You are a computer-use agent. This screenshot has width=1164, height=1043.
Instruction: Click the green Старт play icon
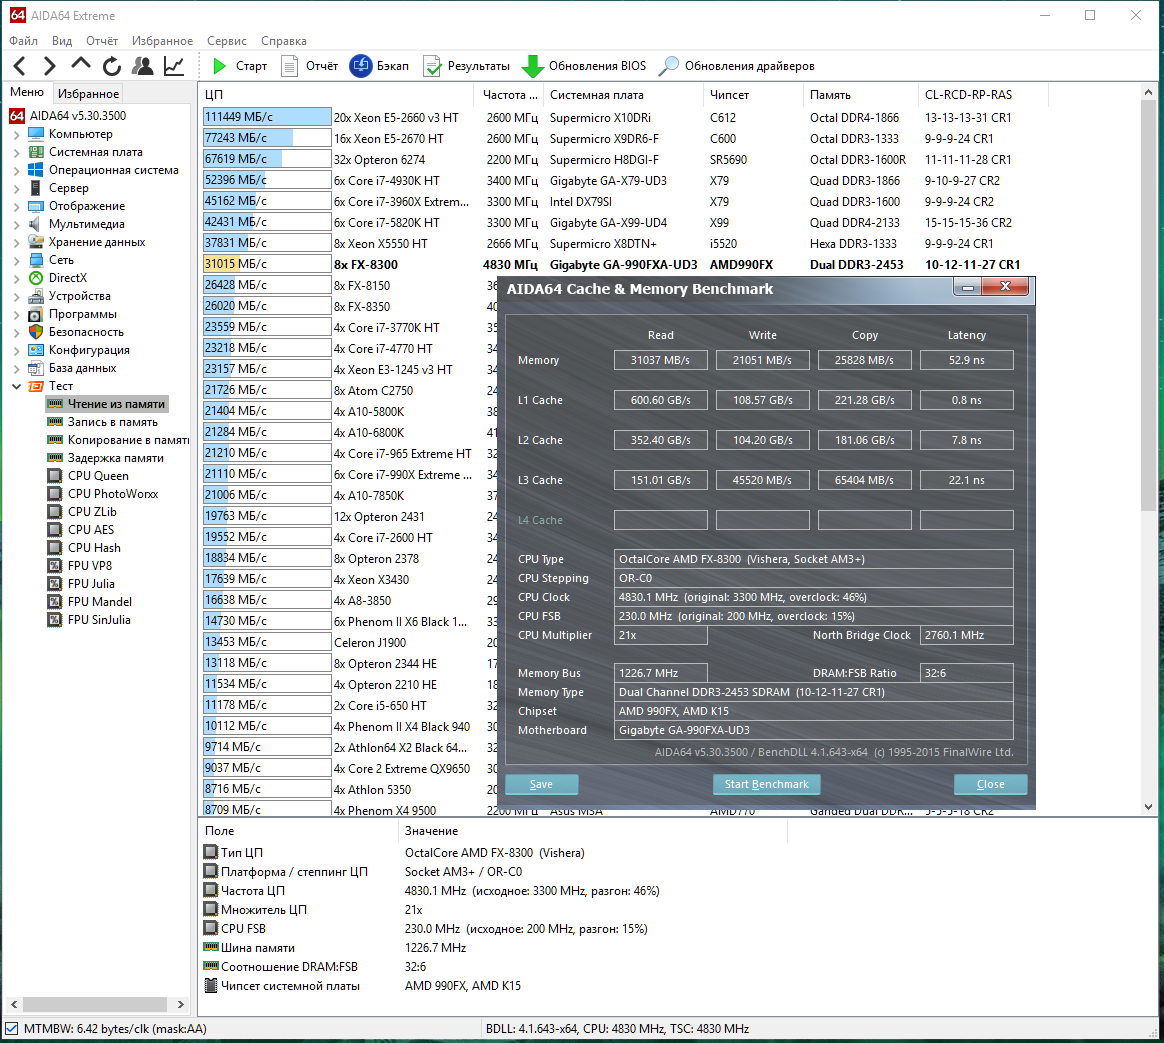coord(220,66)
